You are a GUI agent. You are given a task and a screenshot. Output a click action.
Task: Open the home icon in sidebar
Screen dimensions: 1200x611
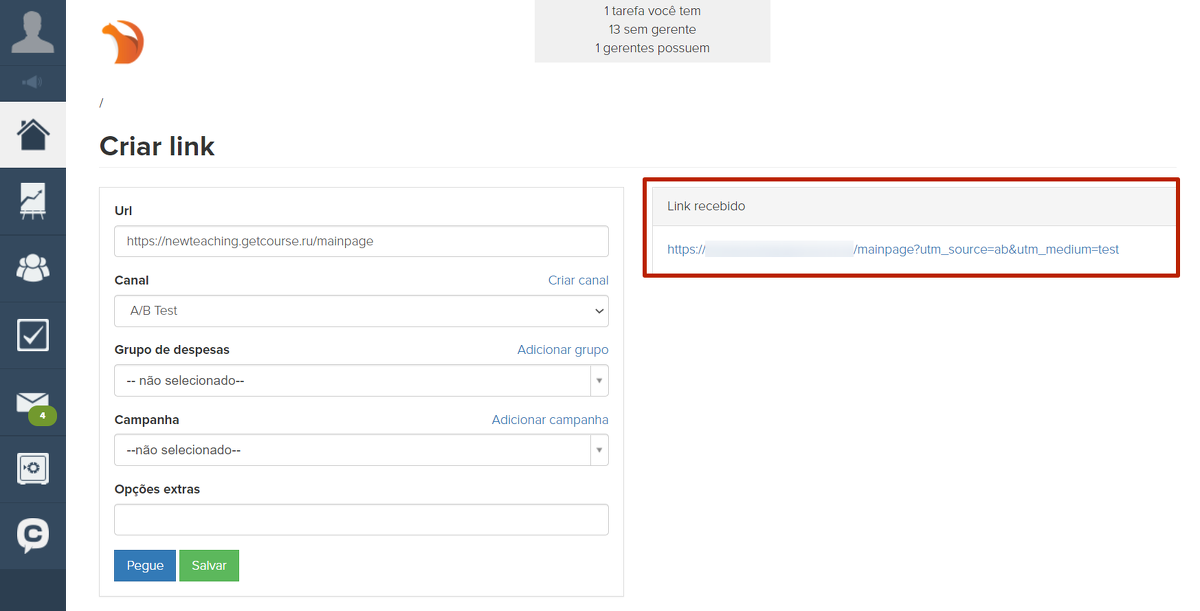(x=32, y=134)
